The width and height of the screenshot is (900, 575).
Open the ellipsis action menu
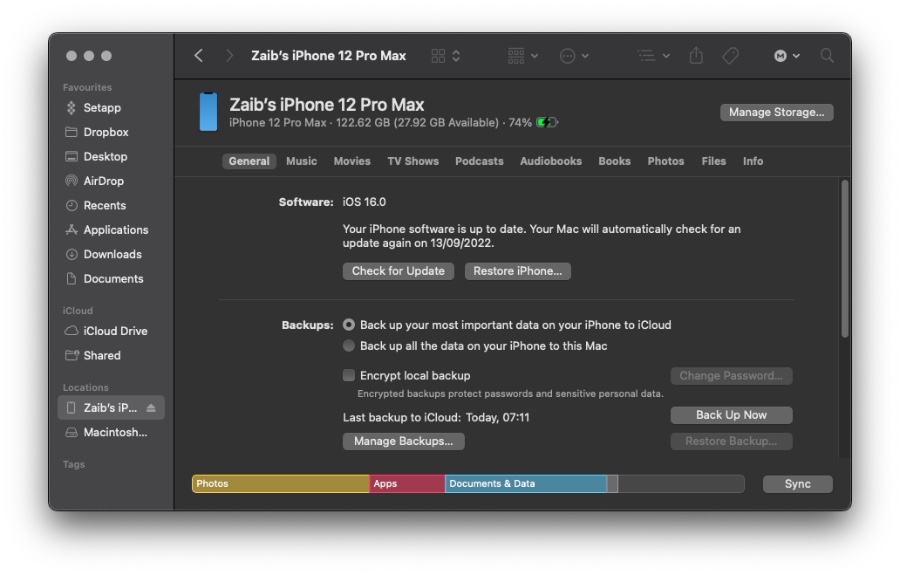(574, 56)
